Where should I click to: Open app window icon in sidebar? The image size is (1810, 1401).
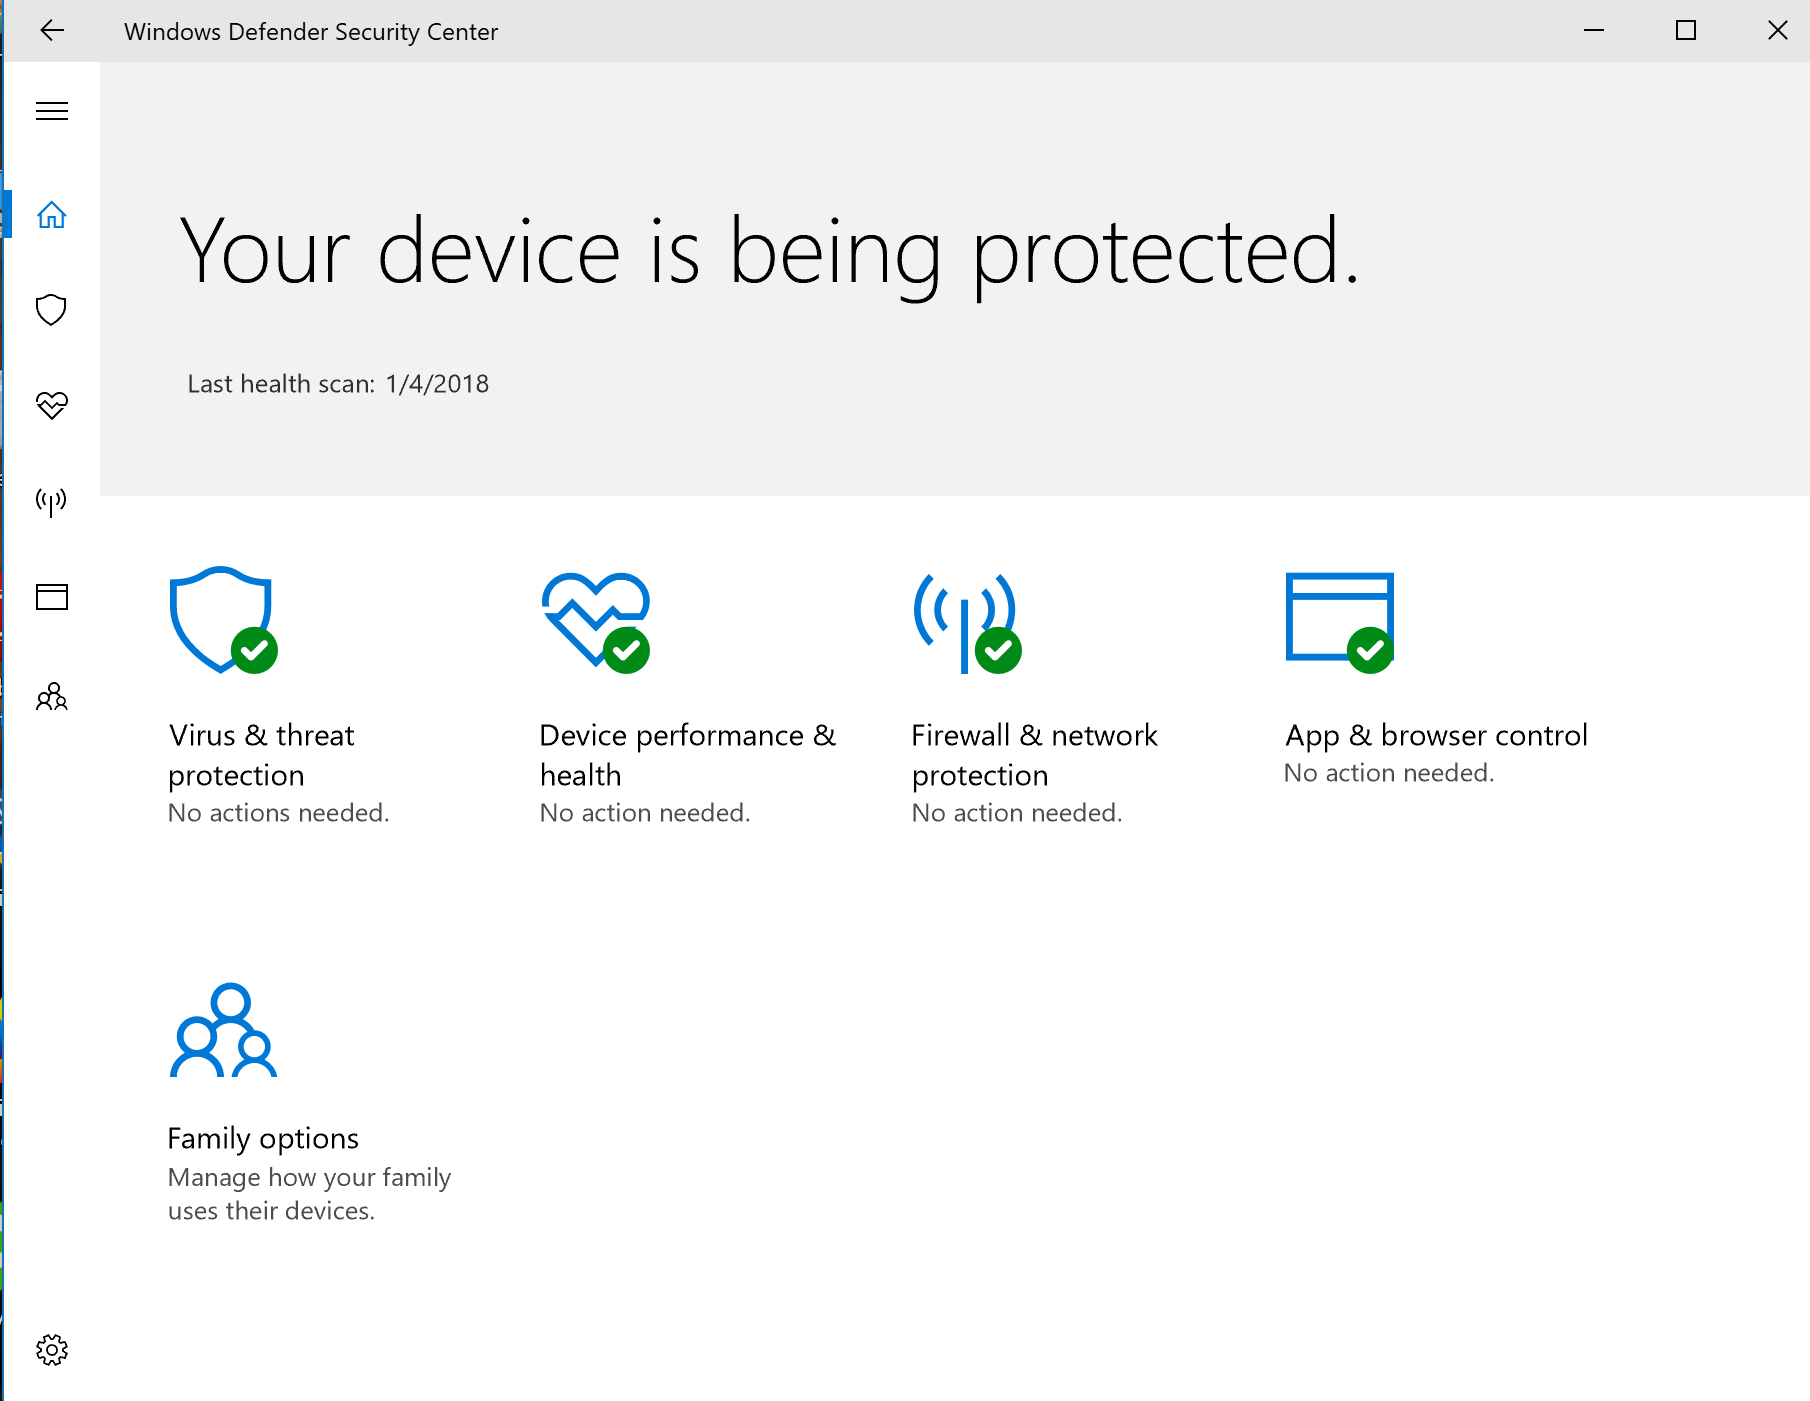(52, 597)
